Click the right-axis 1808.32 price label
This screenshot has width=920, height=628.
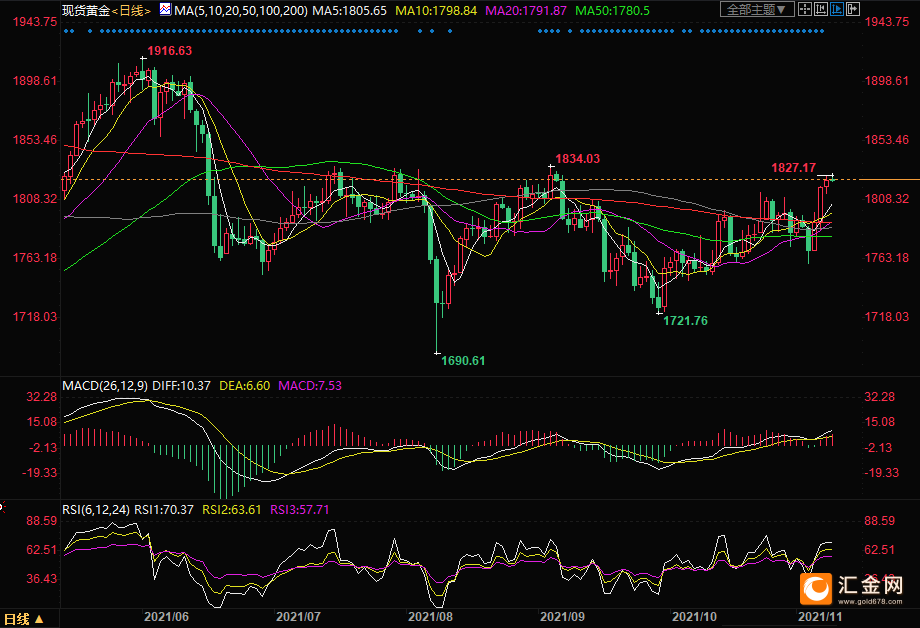coord(886,199)
